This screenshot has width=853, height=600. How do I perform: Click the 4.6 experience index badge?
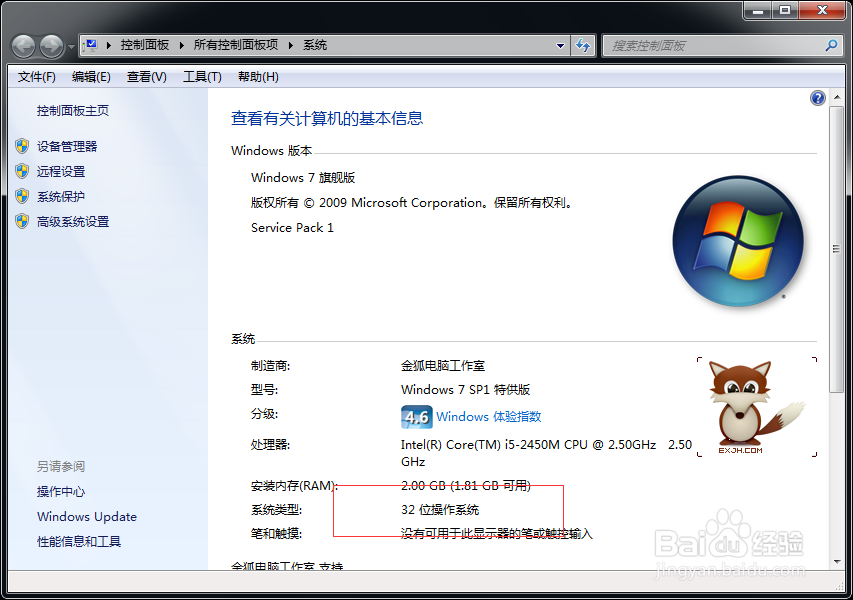click(417, 417)
